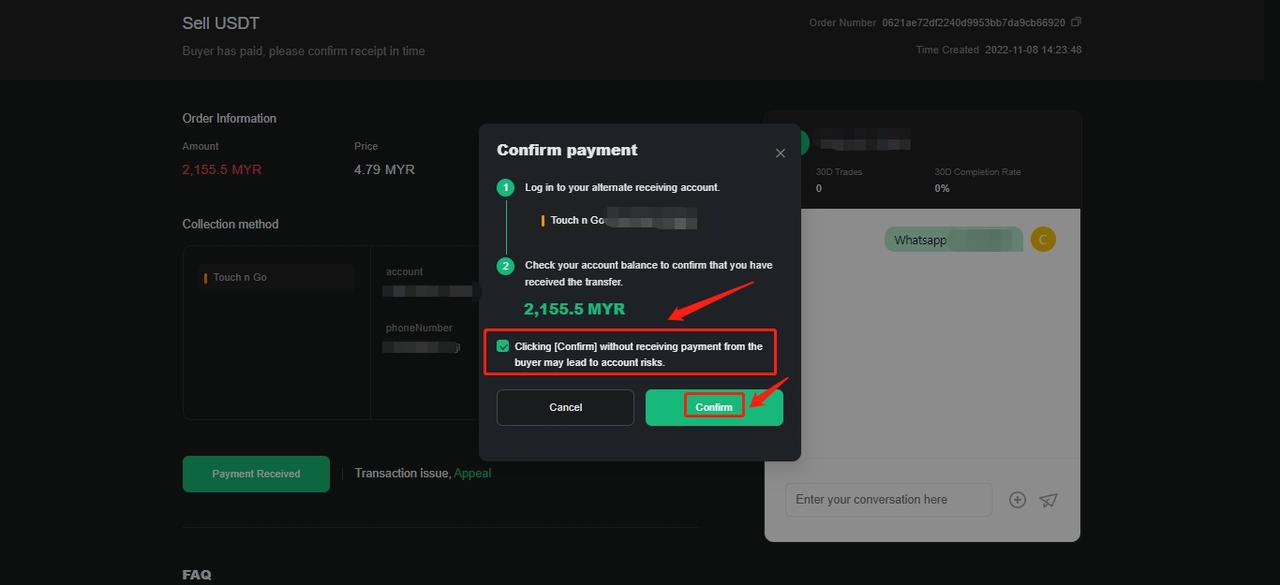Open the Appeal link
Image resolution: width=1280 pixels, height=585 pixels.
[472, 473]
